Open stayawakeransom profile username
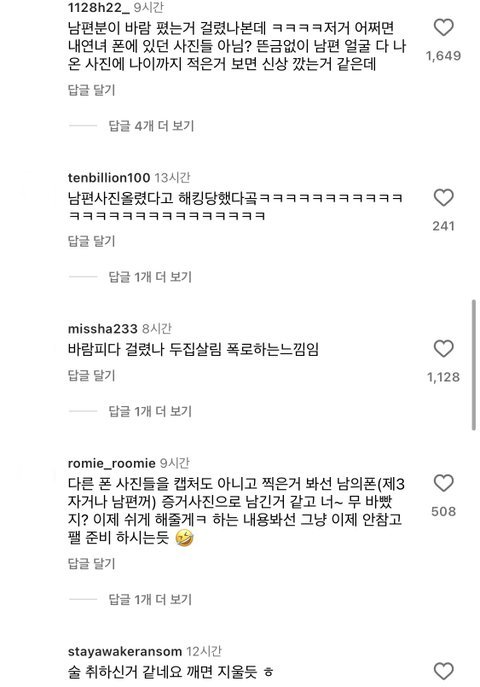The height and width of the screenshot is (687, 480). click(x=125, y=652)
